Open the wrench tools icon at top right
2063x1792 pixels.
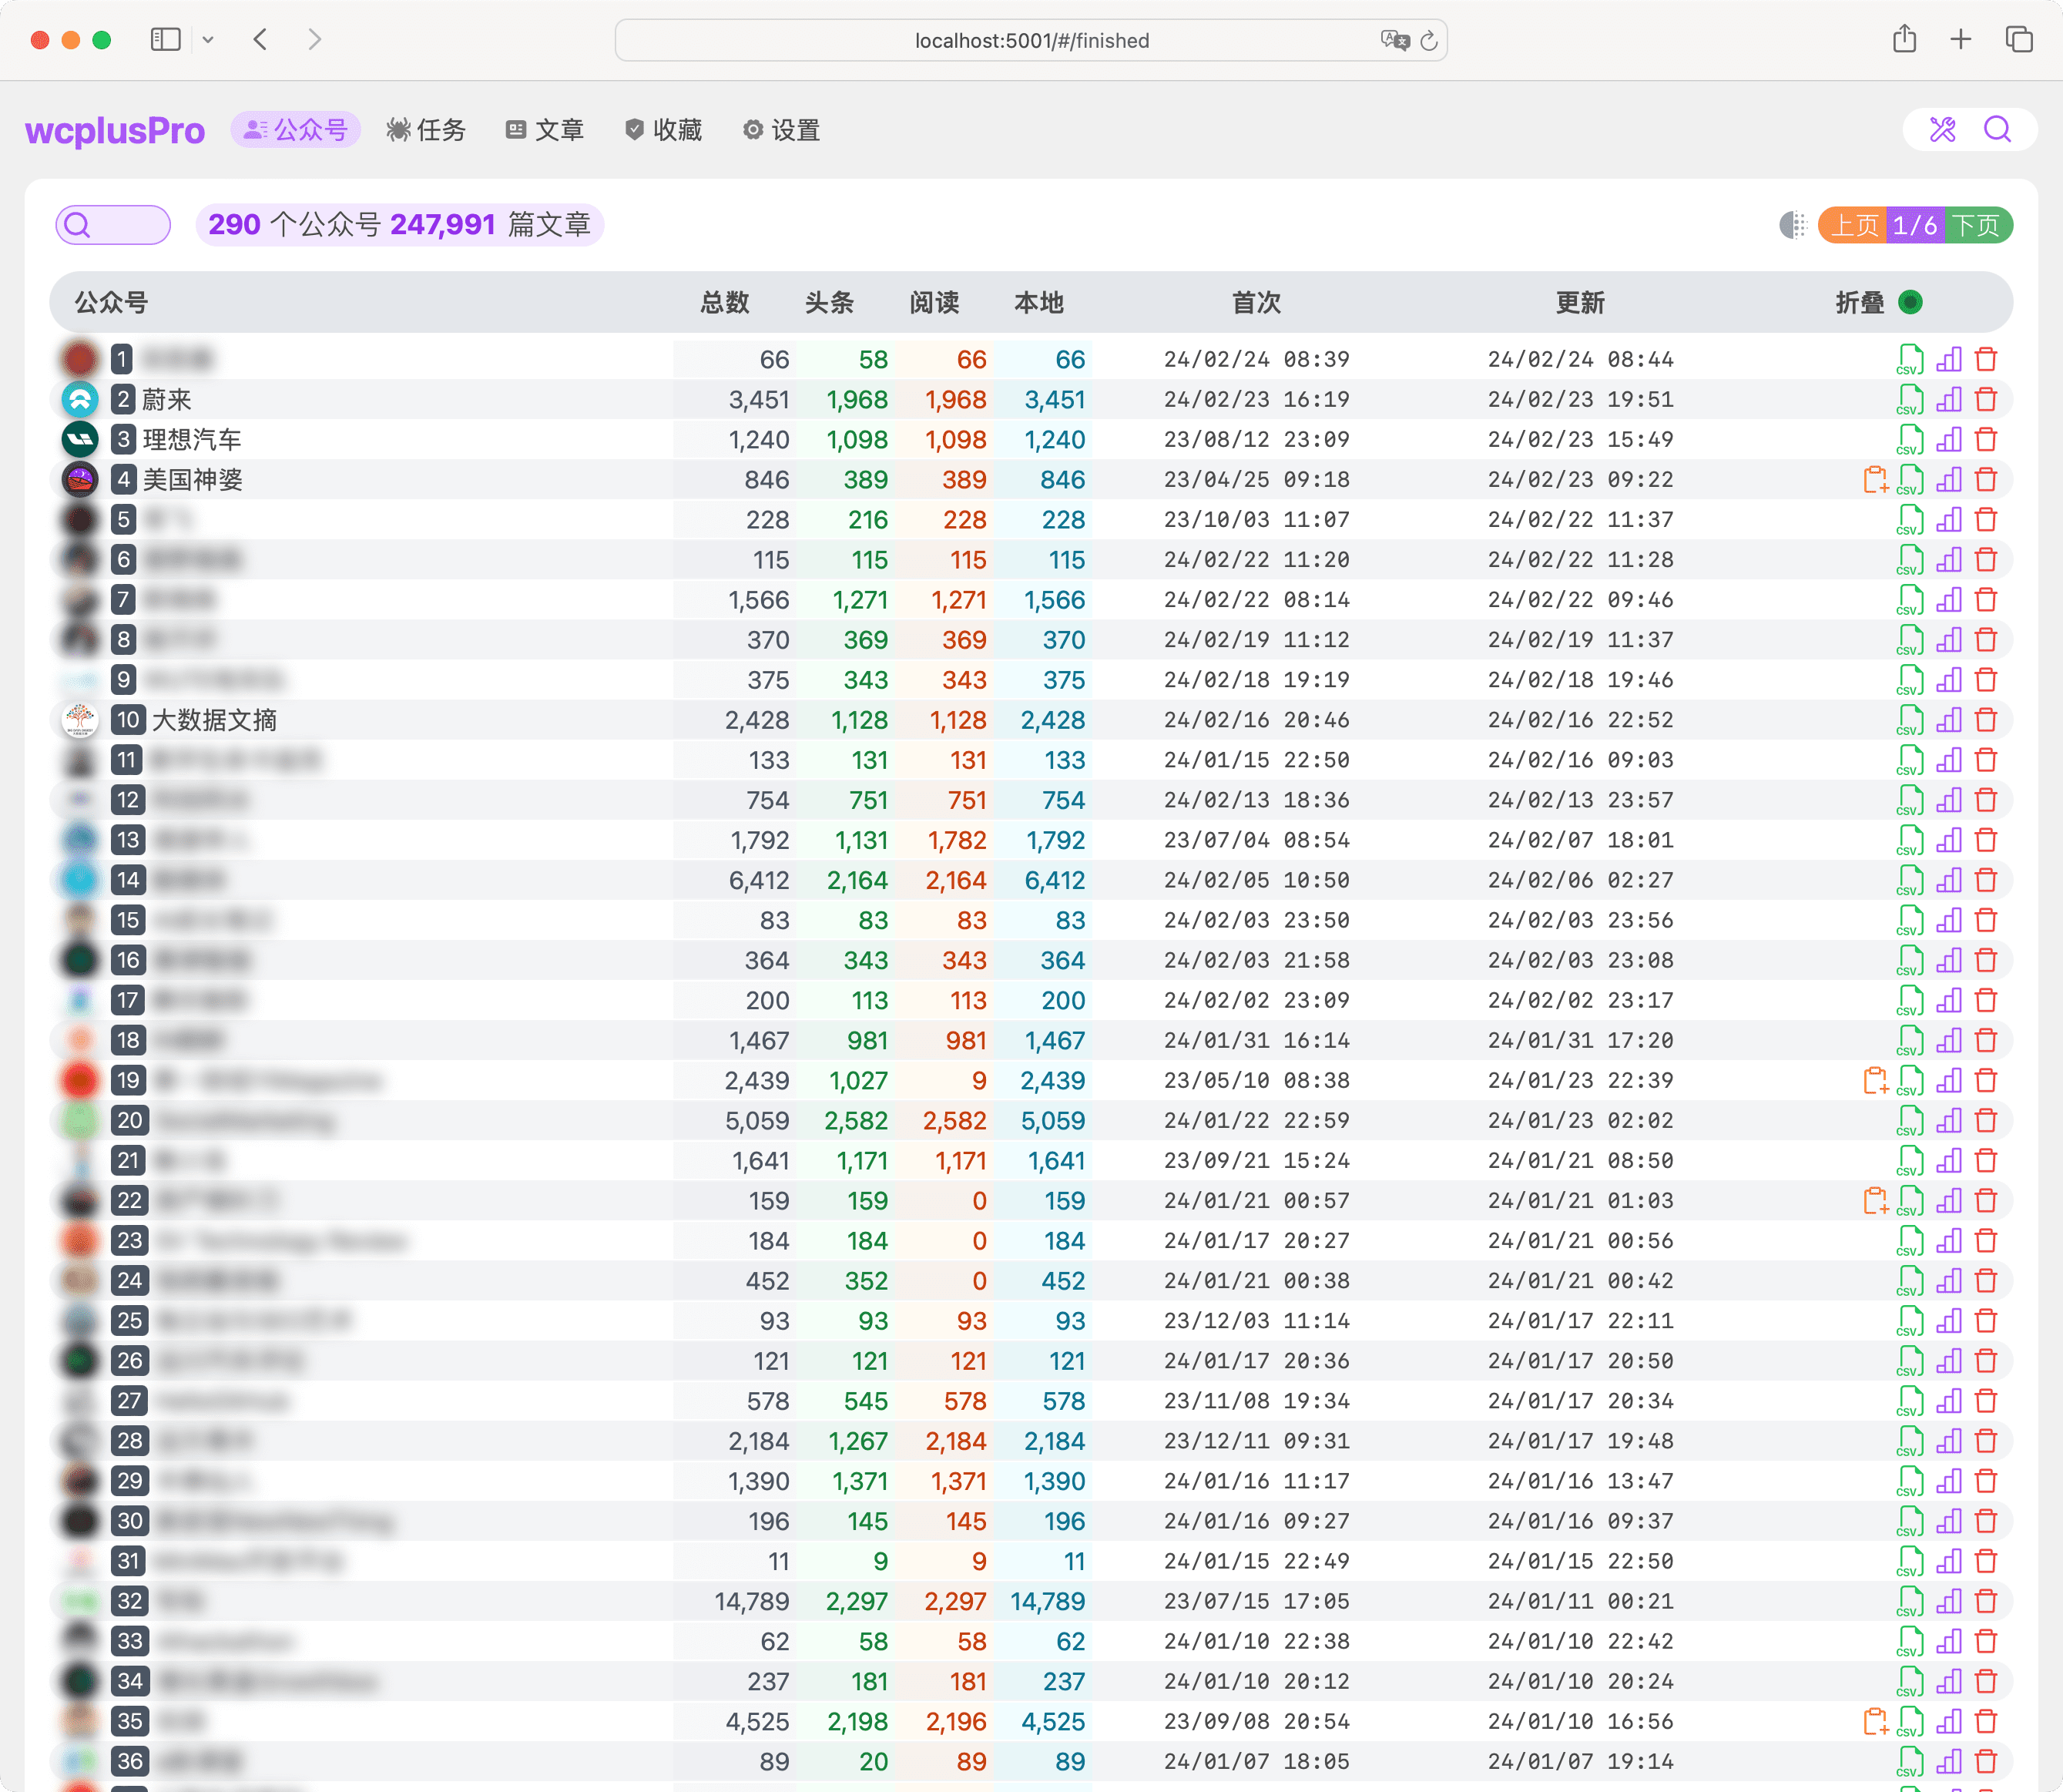(x=1941, y=130)
